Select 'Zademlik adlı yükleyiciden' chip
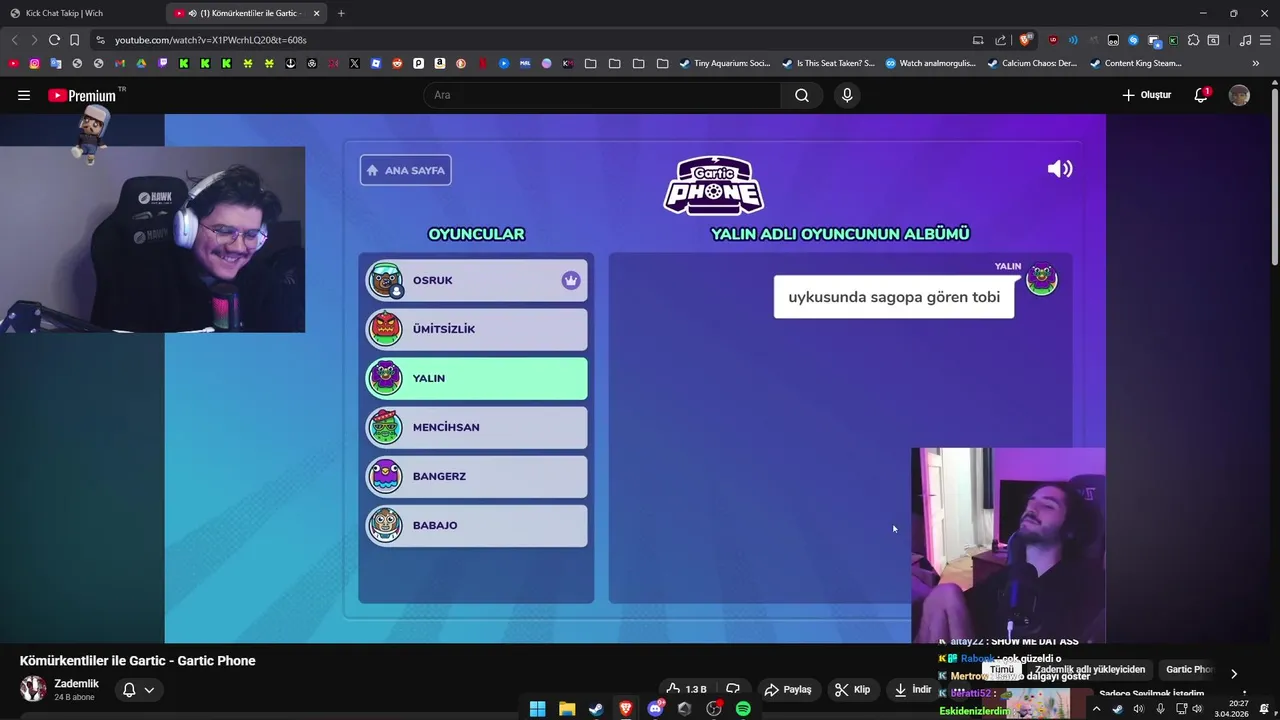The image size is (1280, 720). pyautogui.click(x=1089, y=670)
